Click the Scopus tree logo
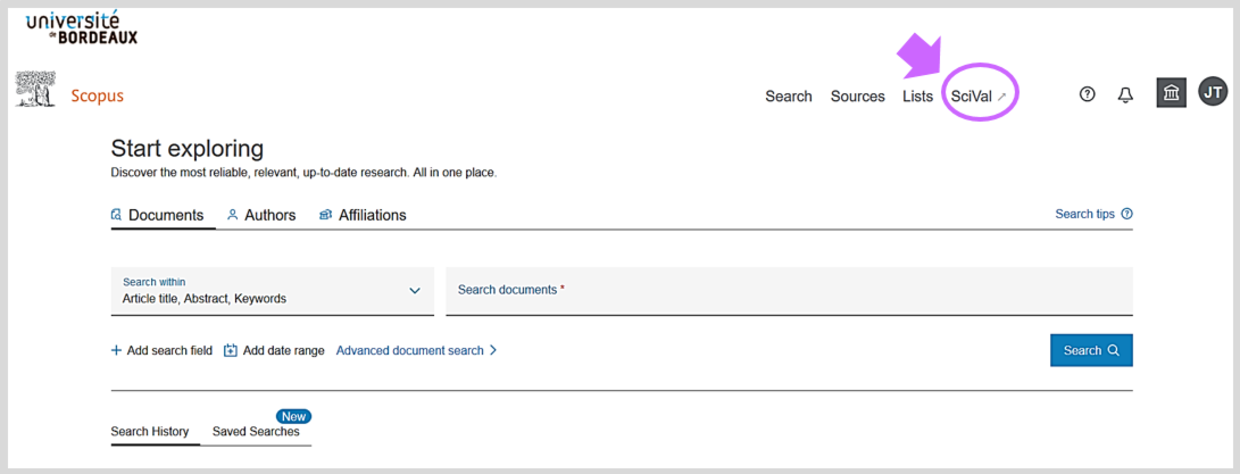 pyautogui.click(x=35, y=90)
